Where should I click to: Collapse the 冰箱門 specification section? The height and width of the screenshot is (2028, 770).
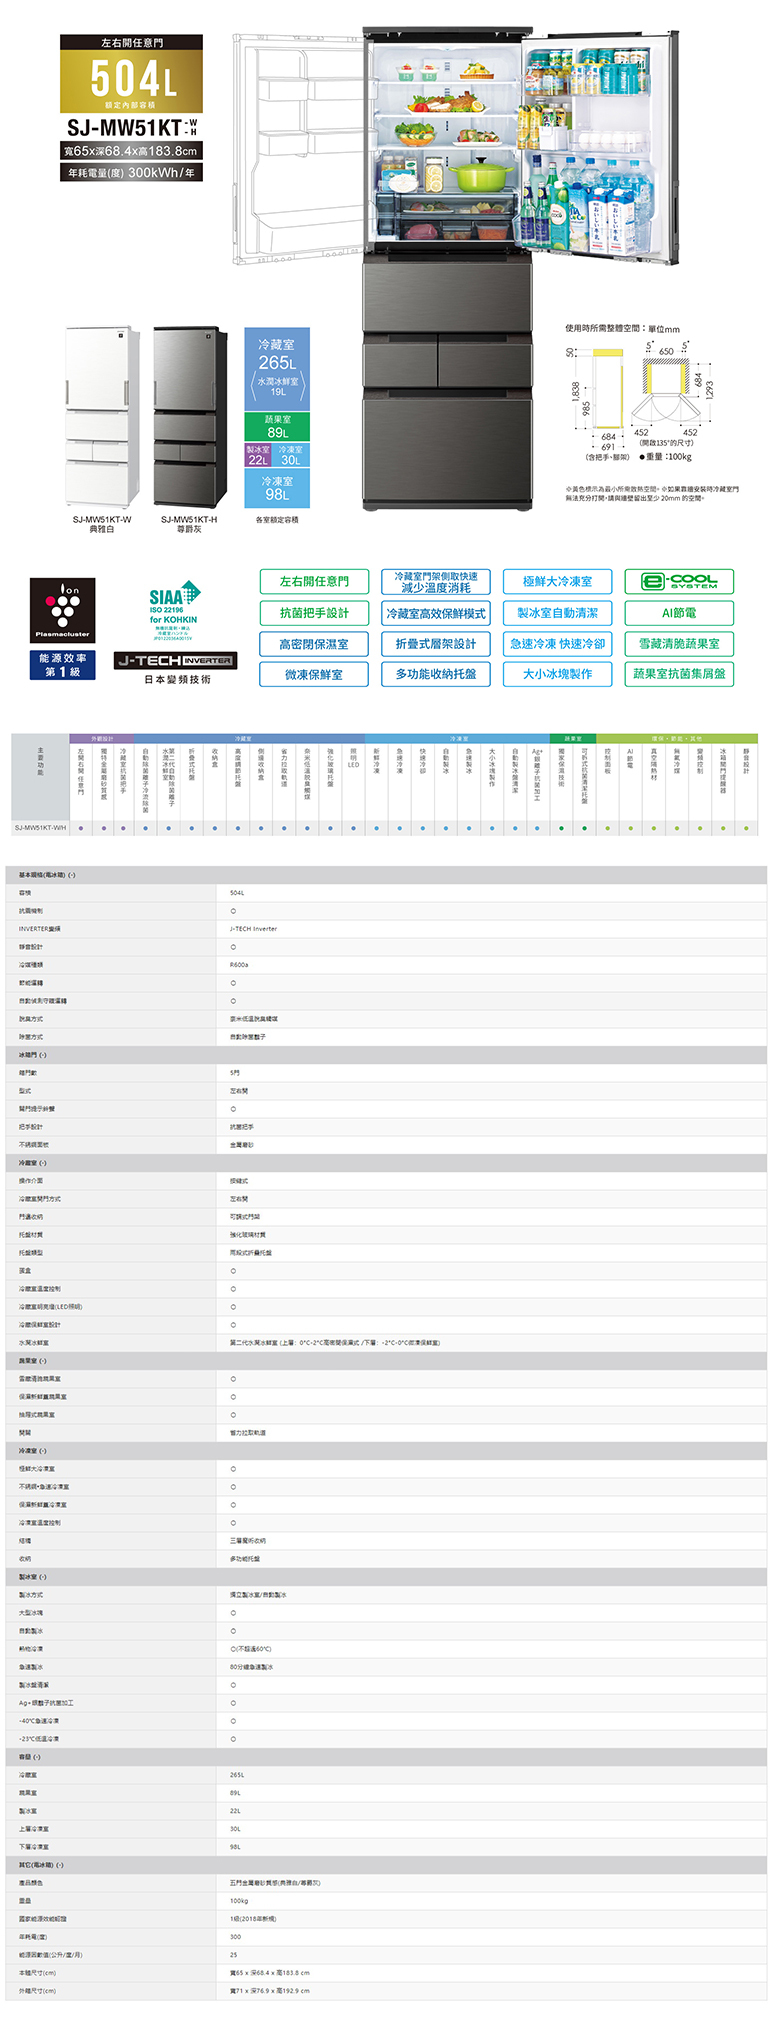[32, 1055]
